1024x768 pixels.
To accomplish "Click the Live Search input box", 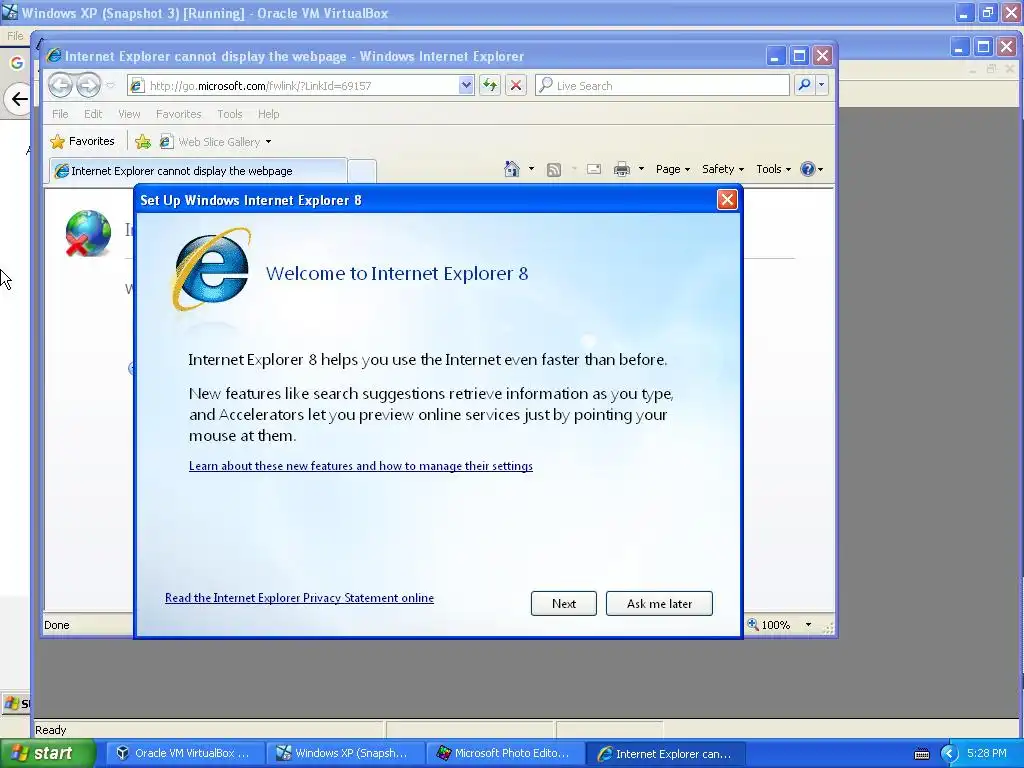I will 662,86.
